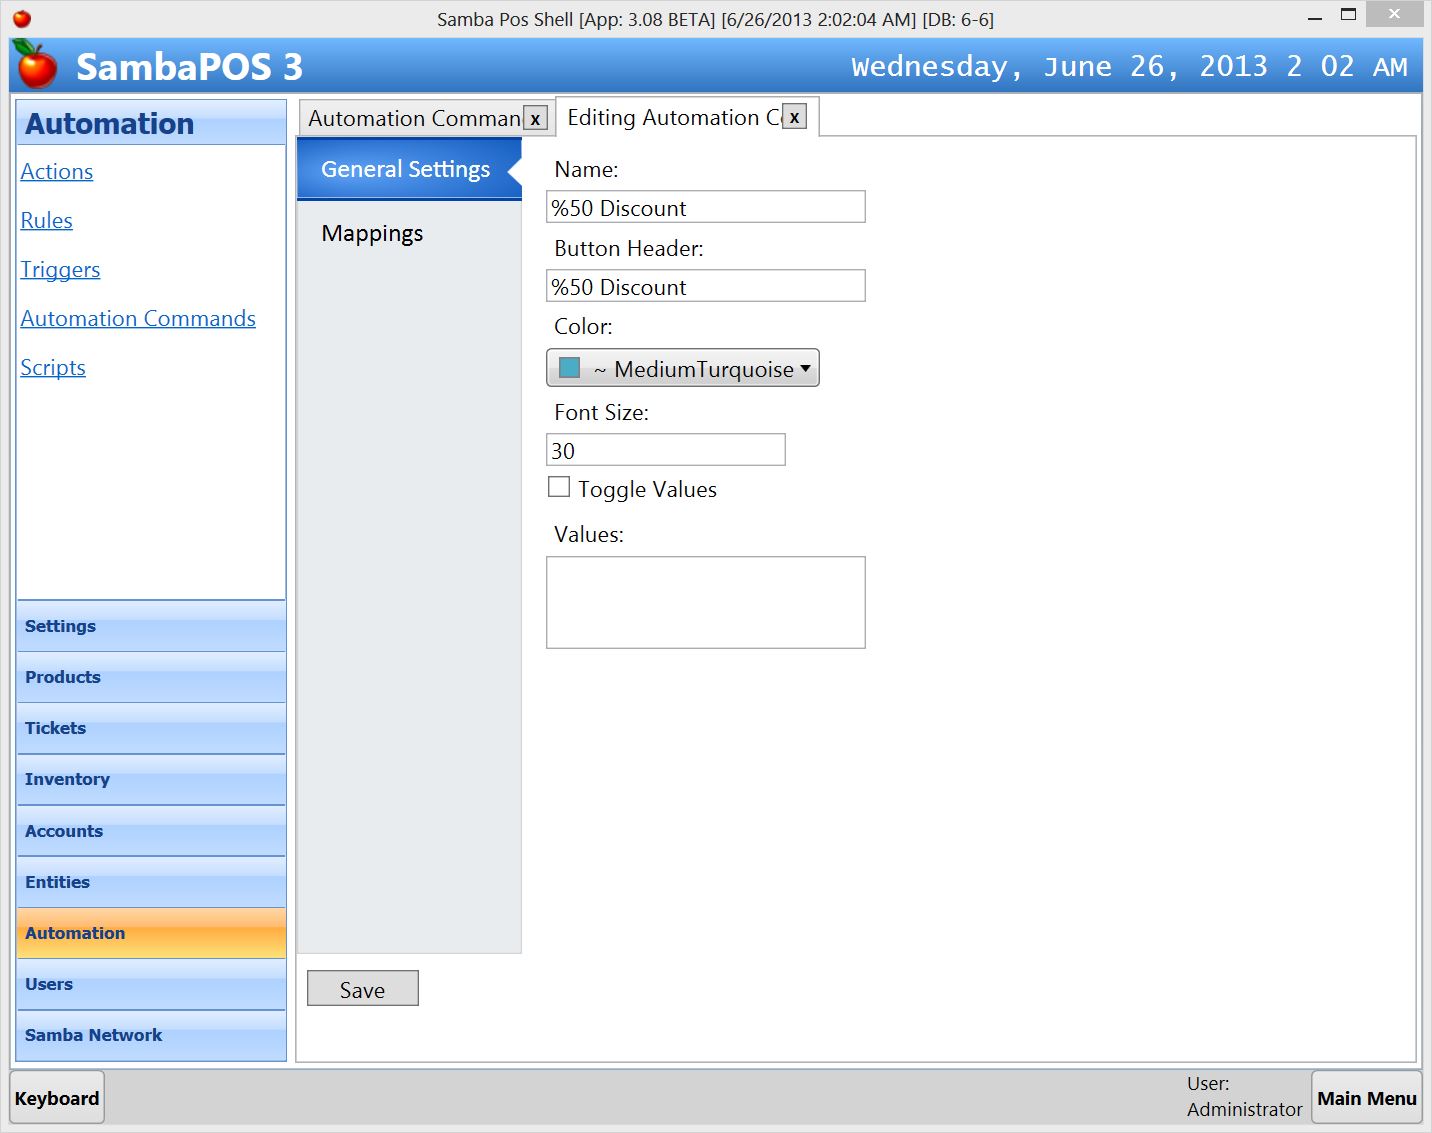Click the SambaPOS apple logo

(37, 66)
